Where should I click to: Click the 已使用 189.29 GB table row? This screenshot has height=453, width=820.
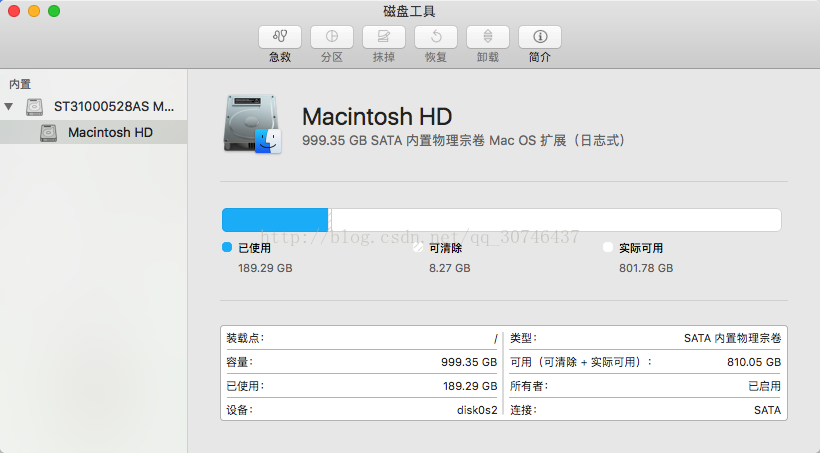tap(361, 386)
